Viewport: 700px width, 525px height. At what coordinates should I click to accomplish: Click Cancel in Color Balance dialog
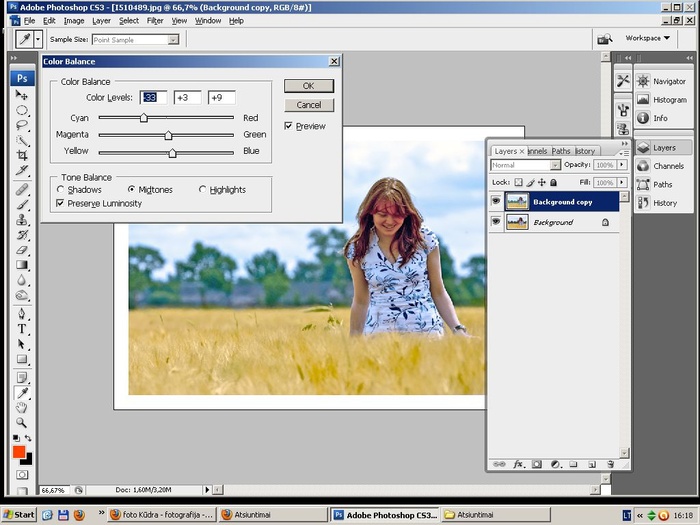pyautogui.click(x=308, y=105)
